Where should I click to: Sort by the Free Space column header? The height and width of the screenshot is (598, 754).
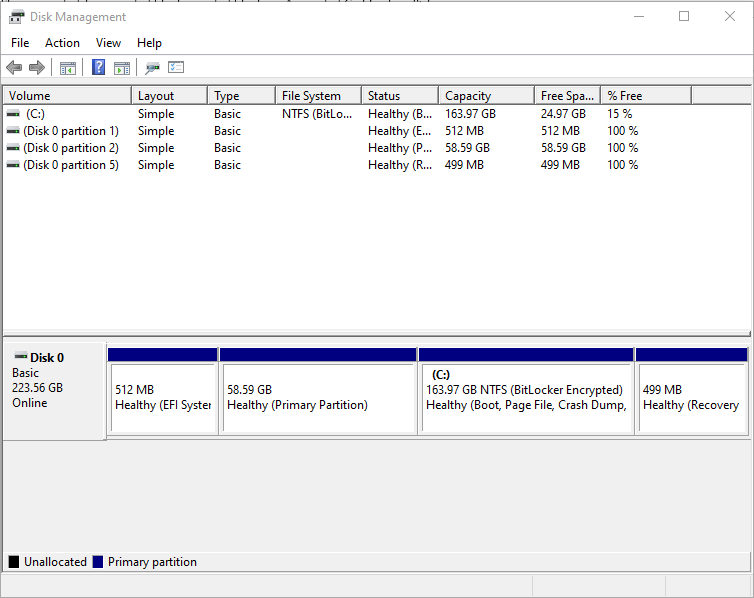(x=568, y=96)
